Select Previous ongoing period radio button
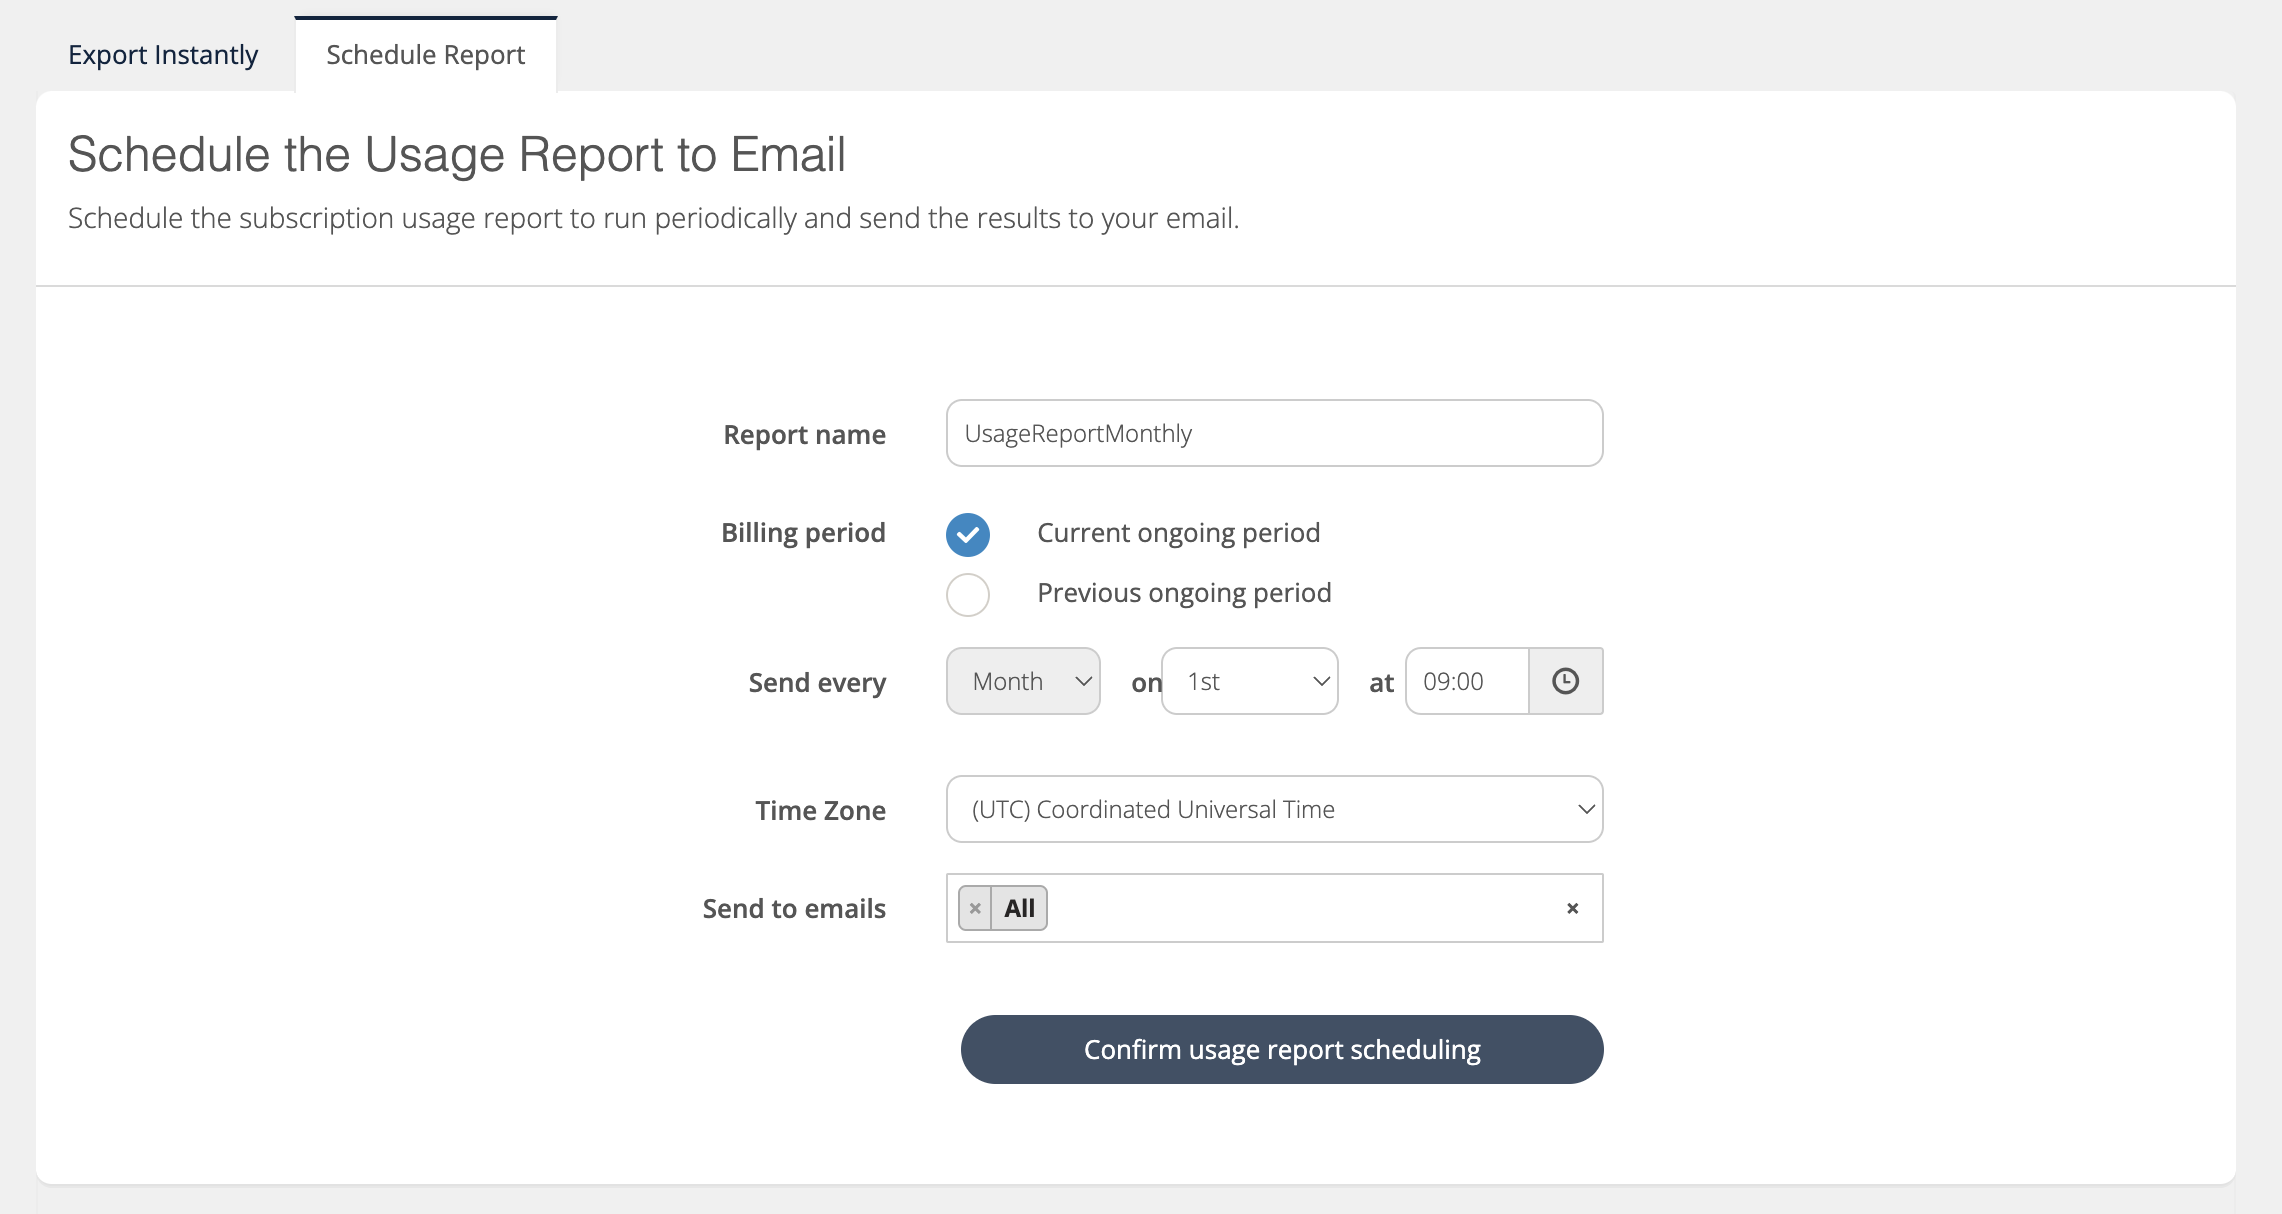Viewport: 2282px width, 1214px height. (x=968, y=594)
